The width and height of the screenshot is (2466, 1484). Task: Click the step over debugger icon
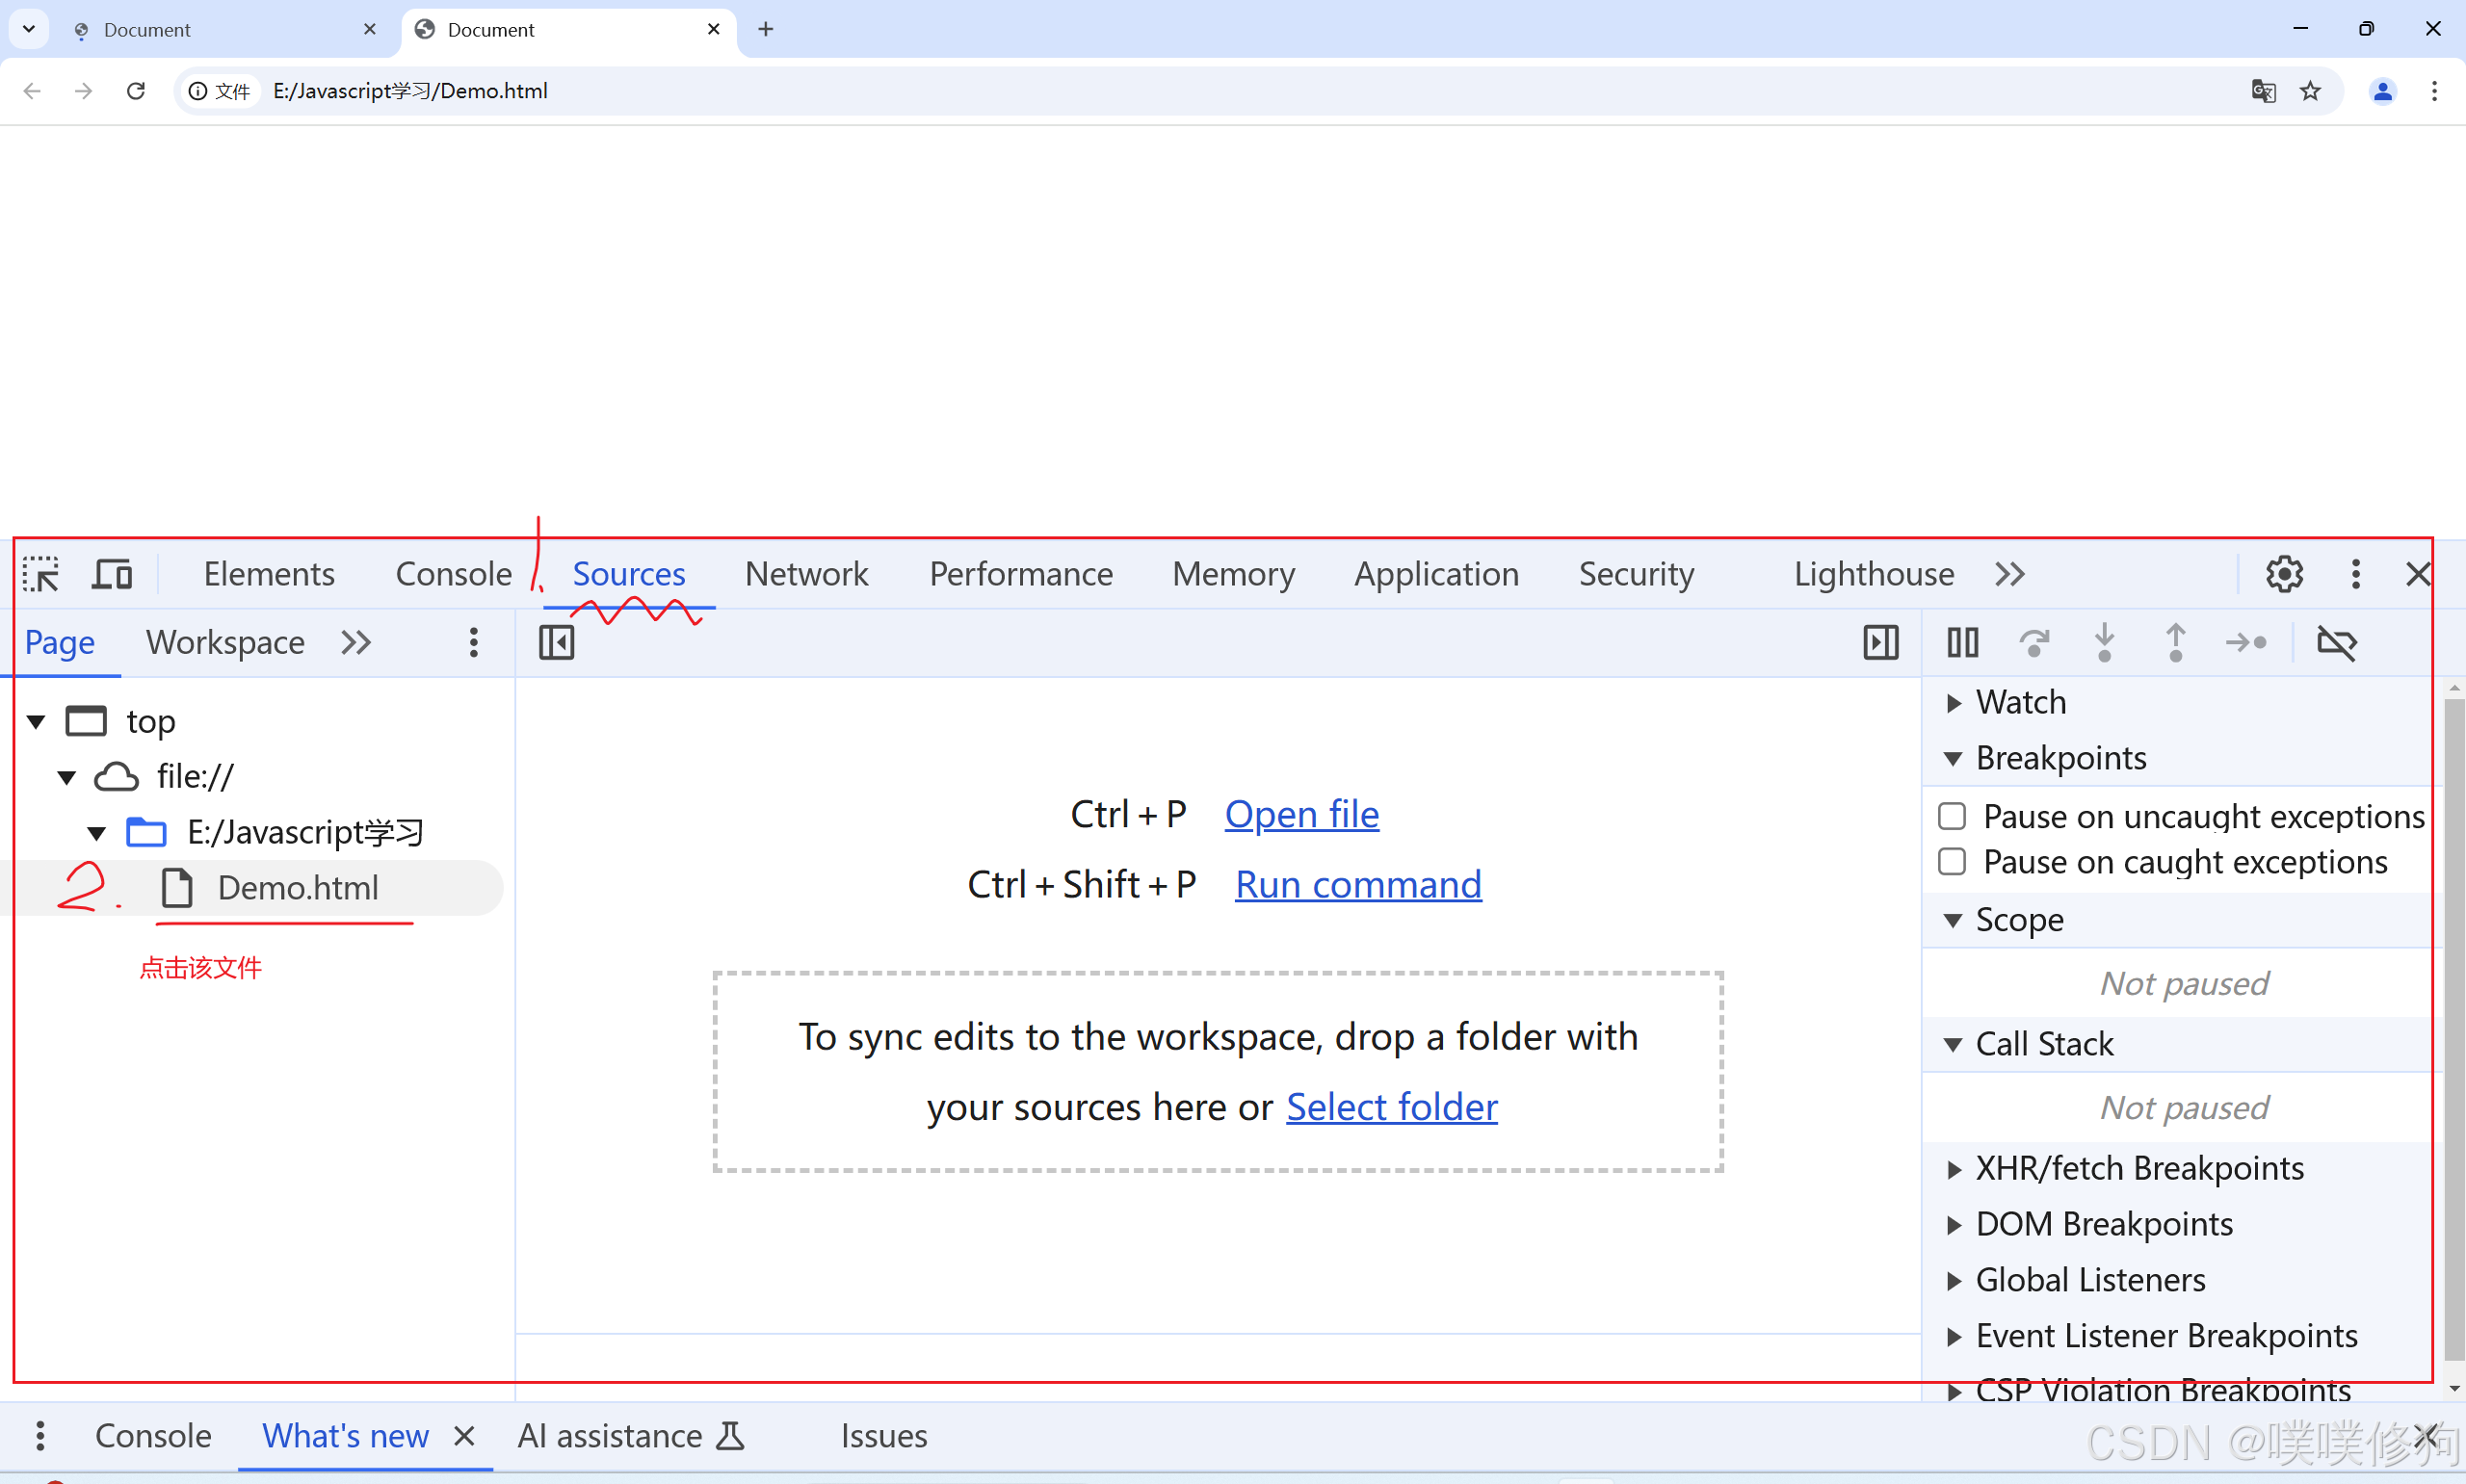point(2033,642)
